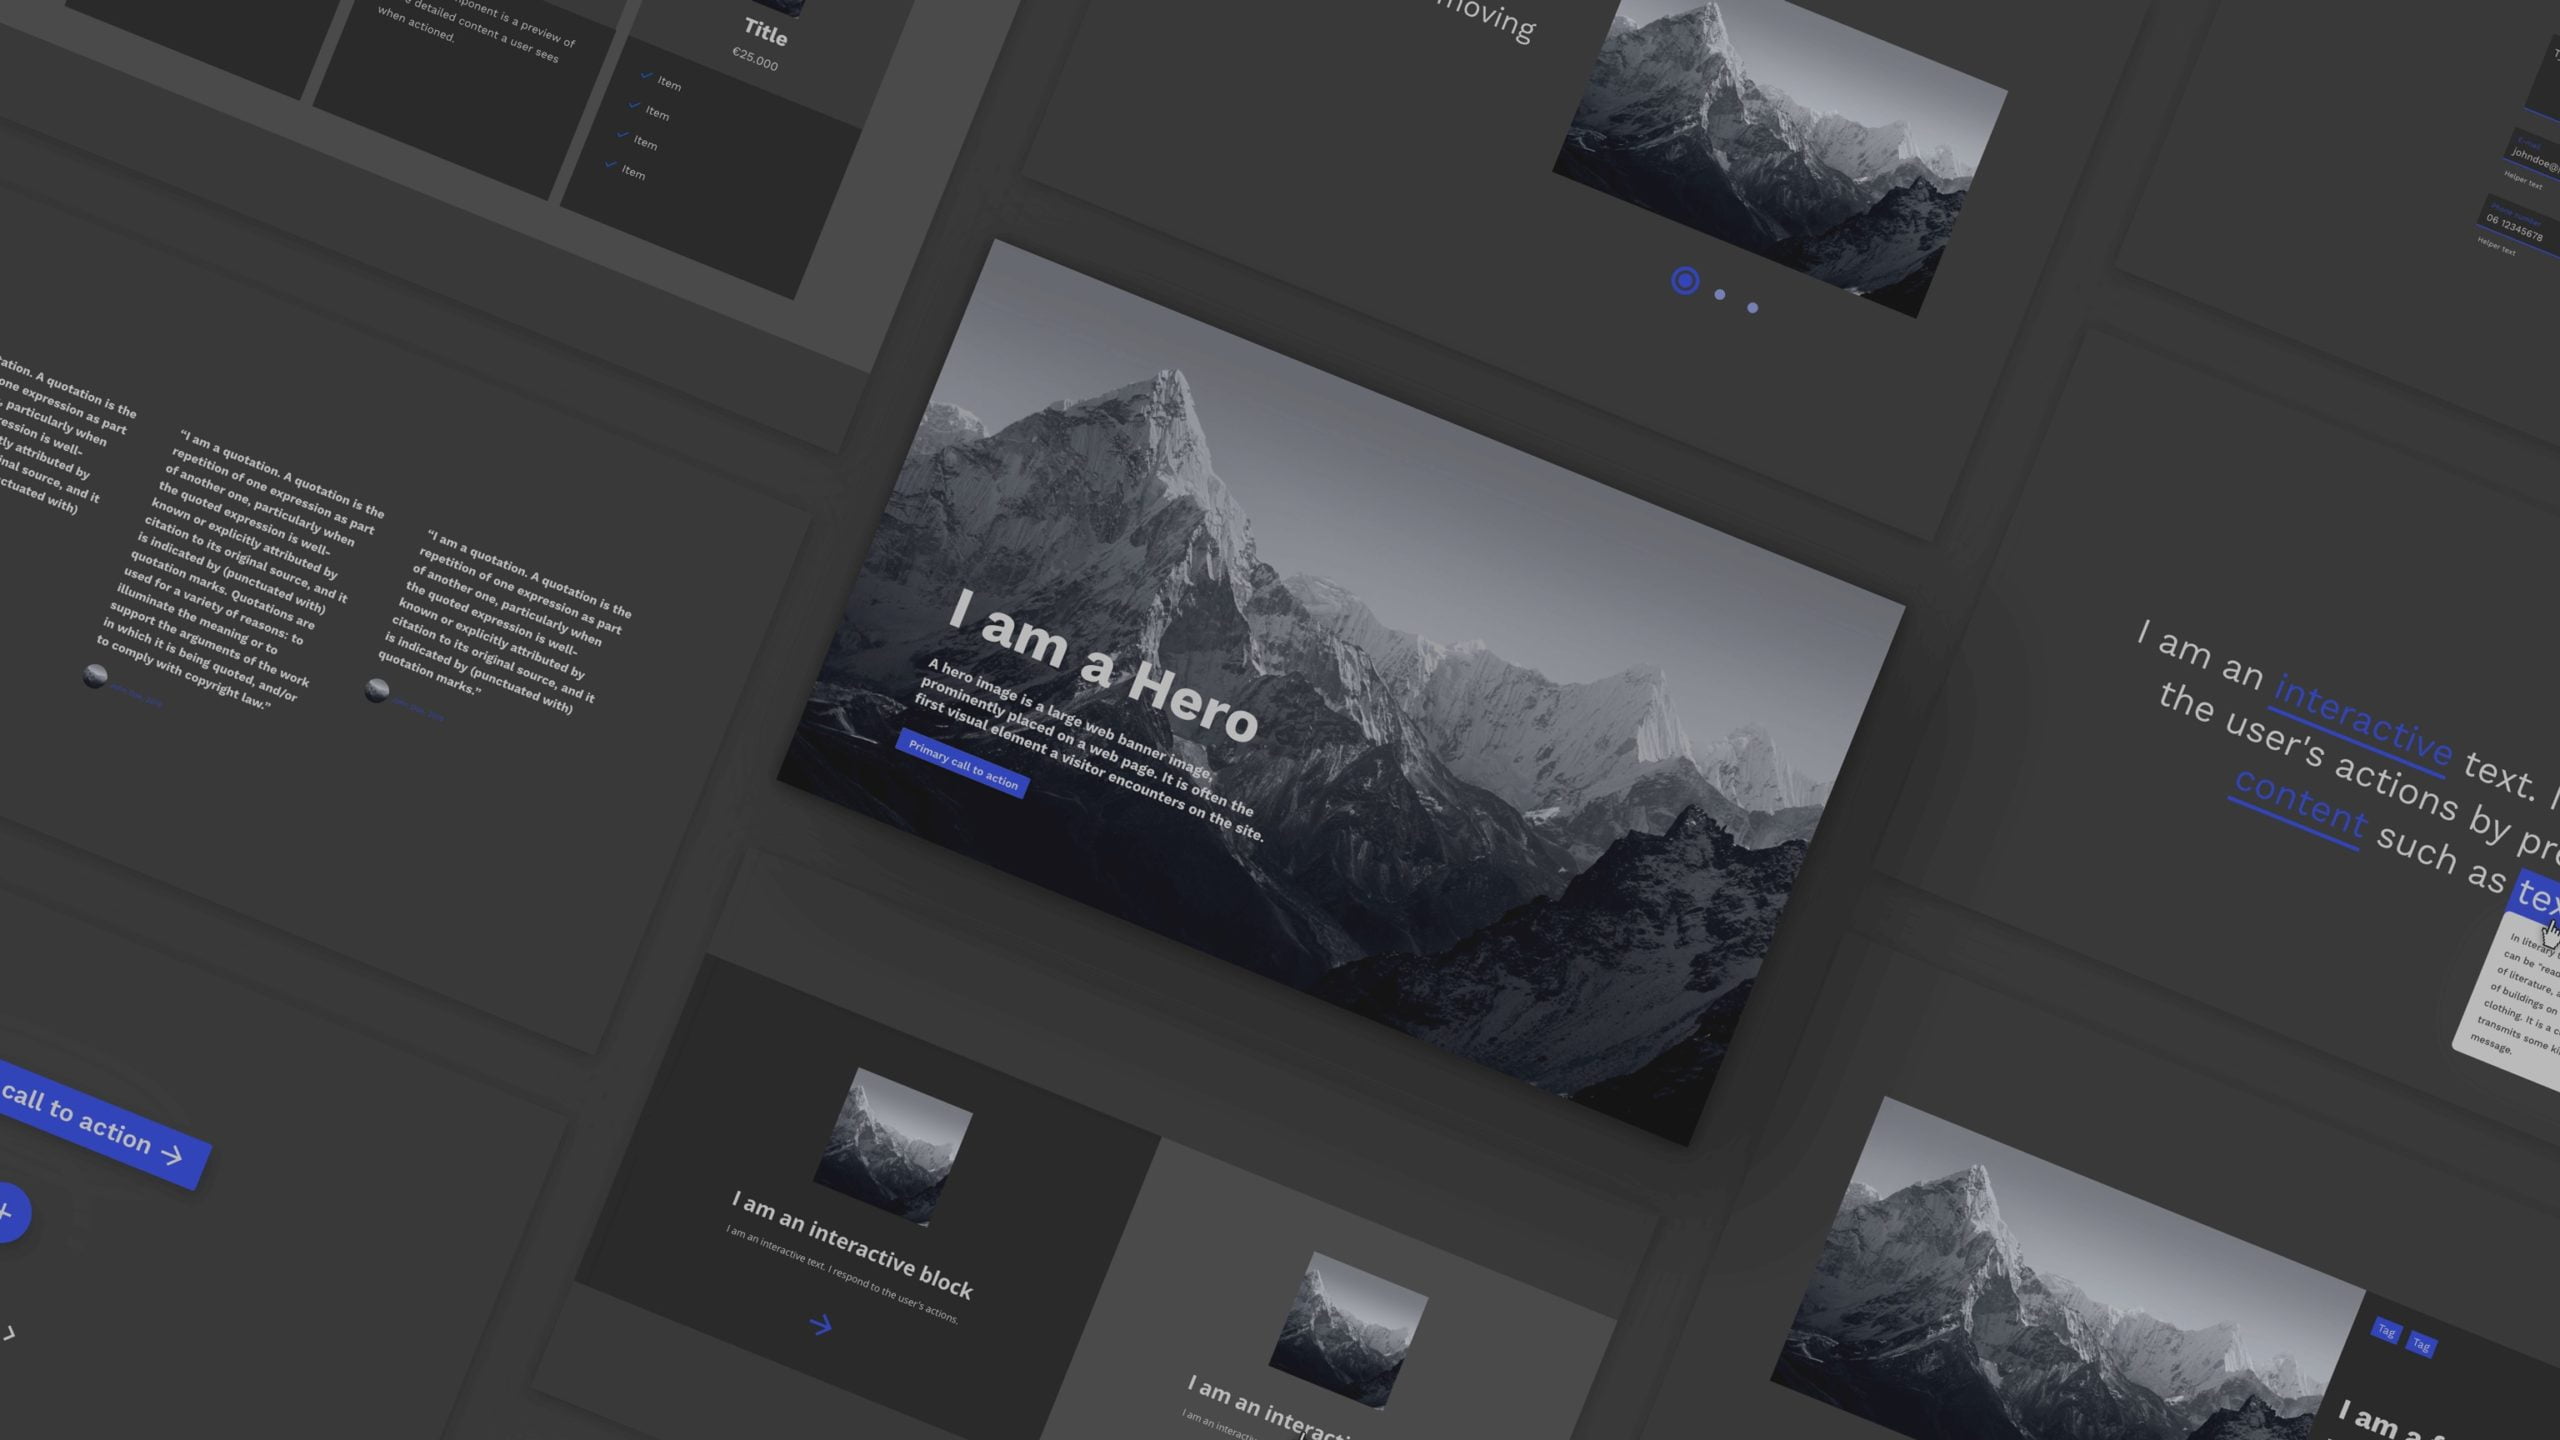This screenshot has width=2560, height=1440.
Task: Select the left Tag chip
Action: click(2386, 1331)
